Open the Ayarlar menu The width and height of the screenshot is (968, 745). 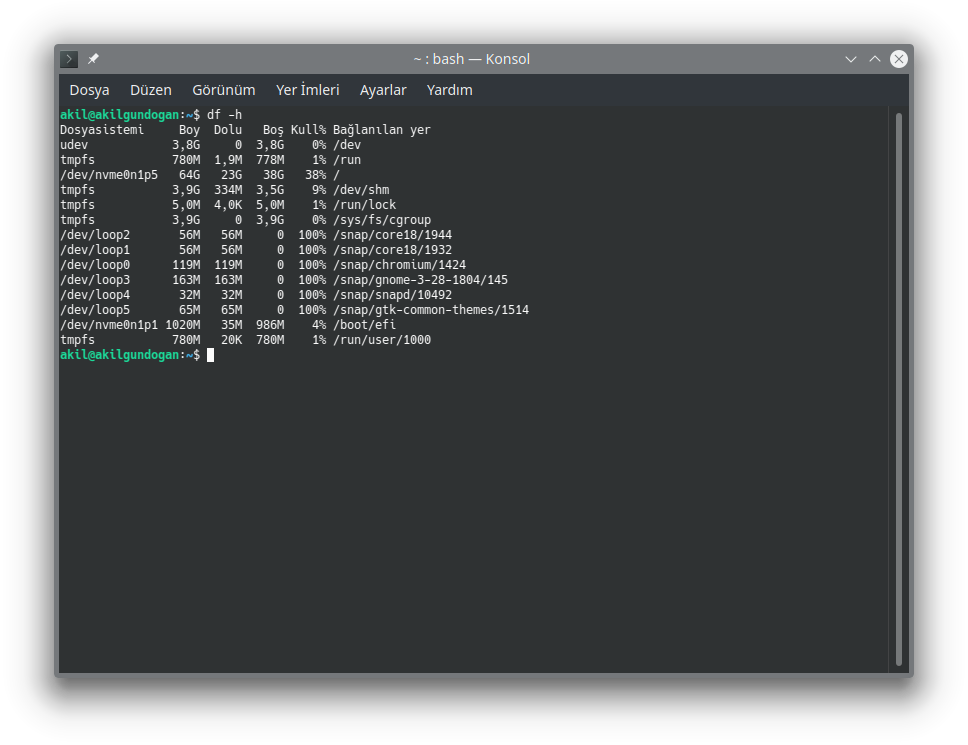pyautogui.click(x=383, y=90)
